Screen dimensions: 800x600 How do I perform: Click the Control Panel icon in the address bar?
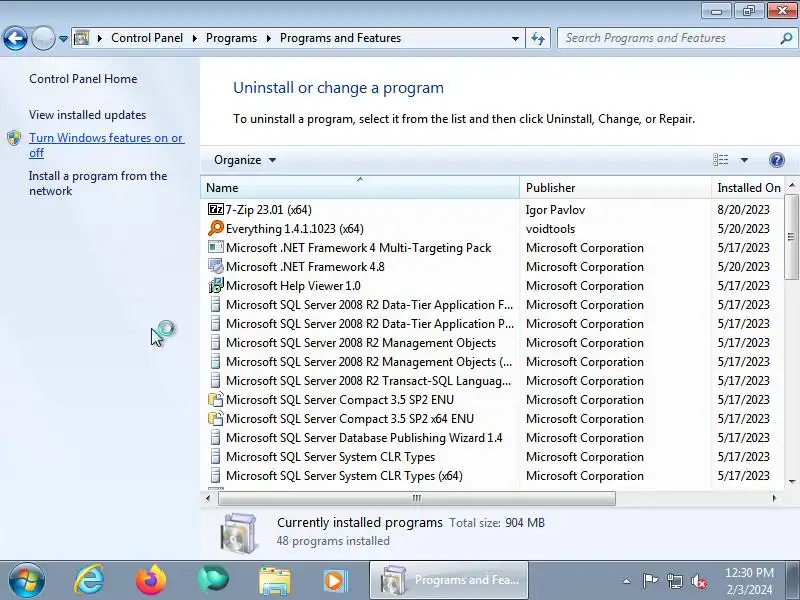click(82, 38)
